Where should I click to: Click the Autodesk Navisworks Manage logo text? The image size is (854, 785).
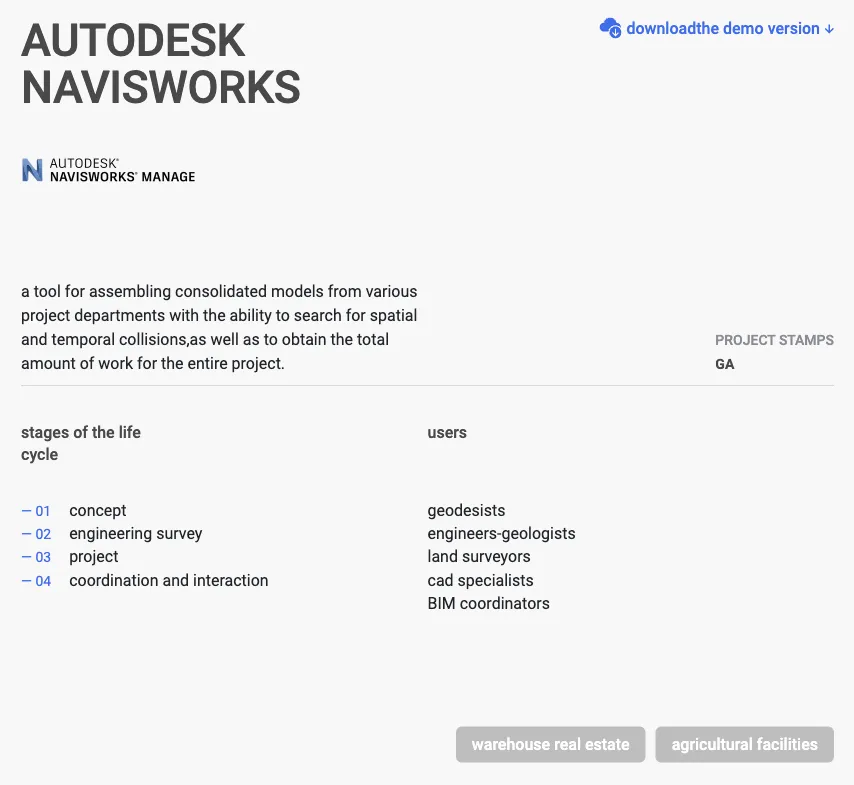tap(123, 170)
